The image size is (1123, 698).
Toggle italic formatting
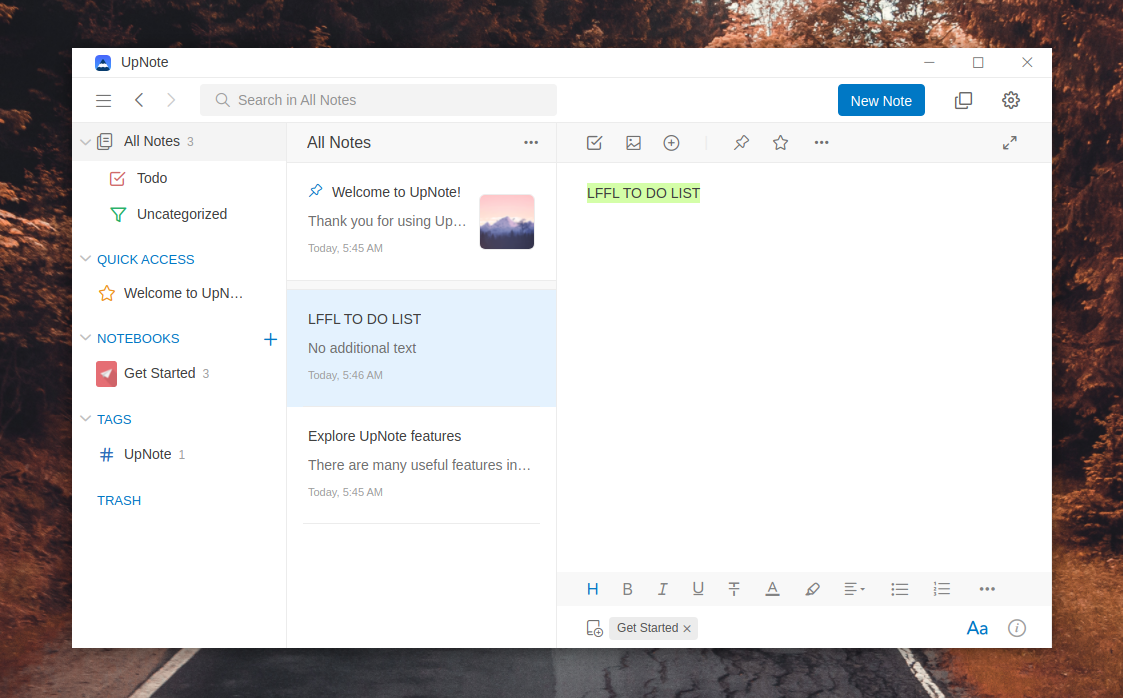662,589
